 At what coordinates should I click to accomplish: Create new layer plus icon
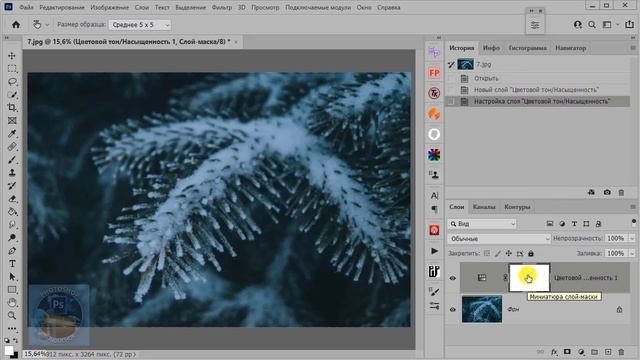[608, 352]
